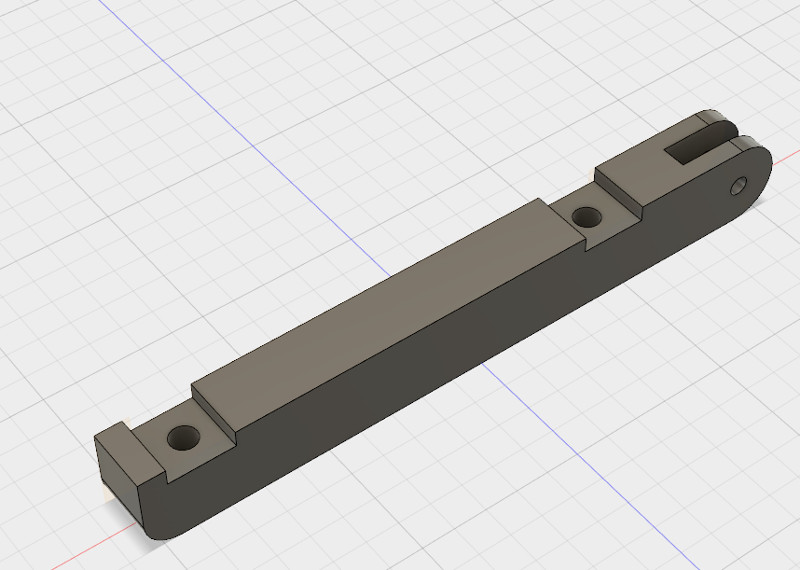Select the top hole near the bar's left end

(x=184, y=438)
